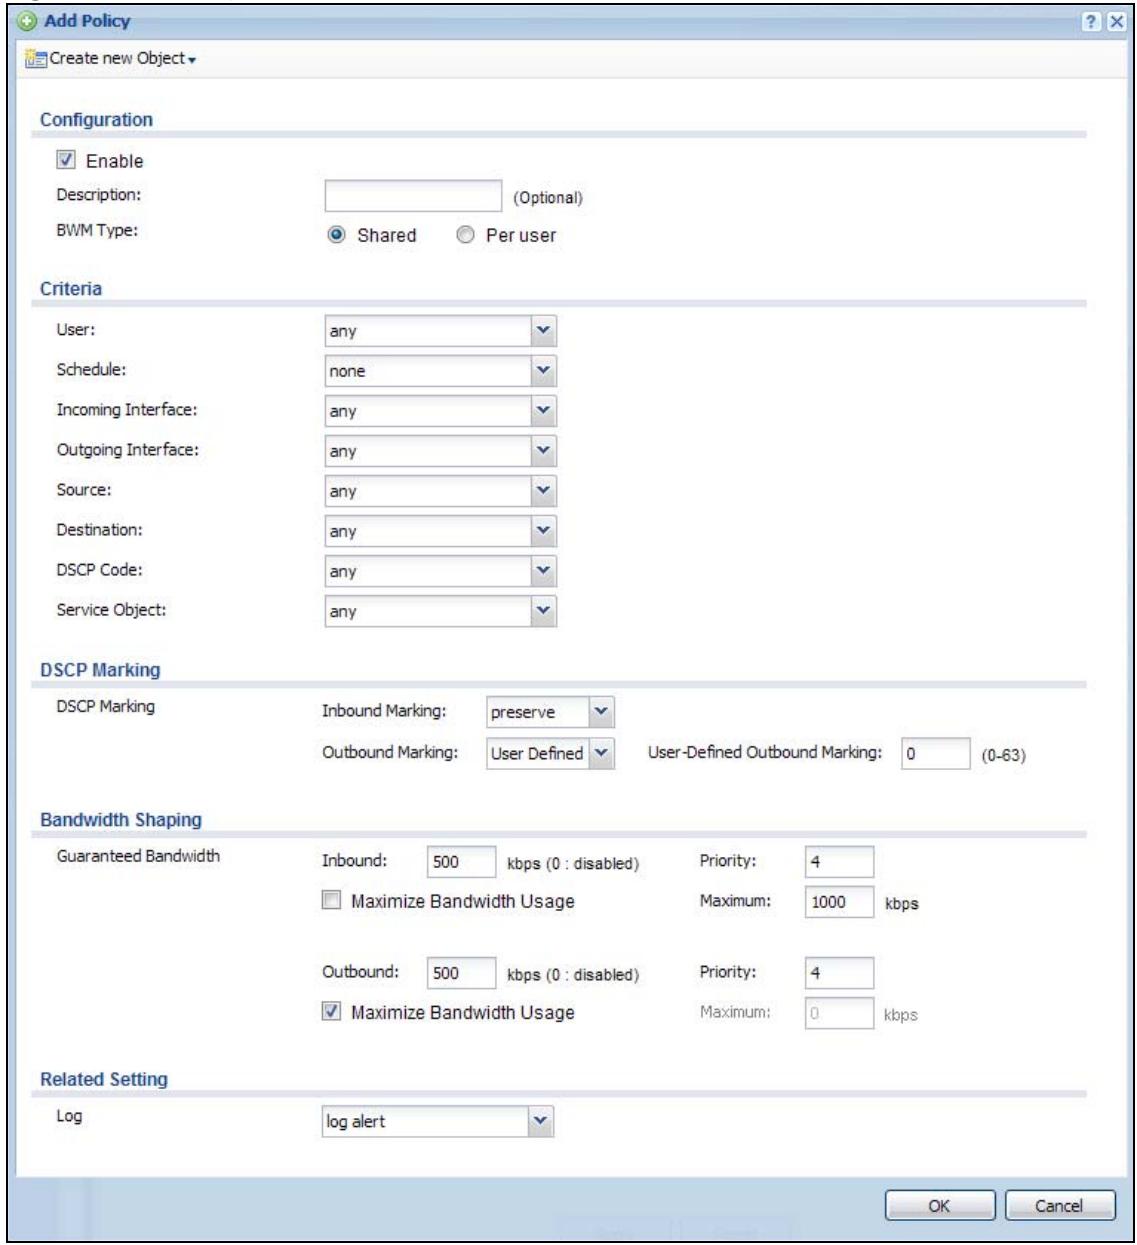Click the User-Defined Outbound Marking field
The image size is (1137, 1245).
click(x=936, y=754)
